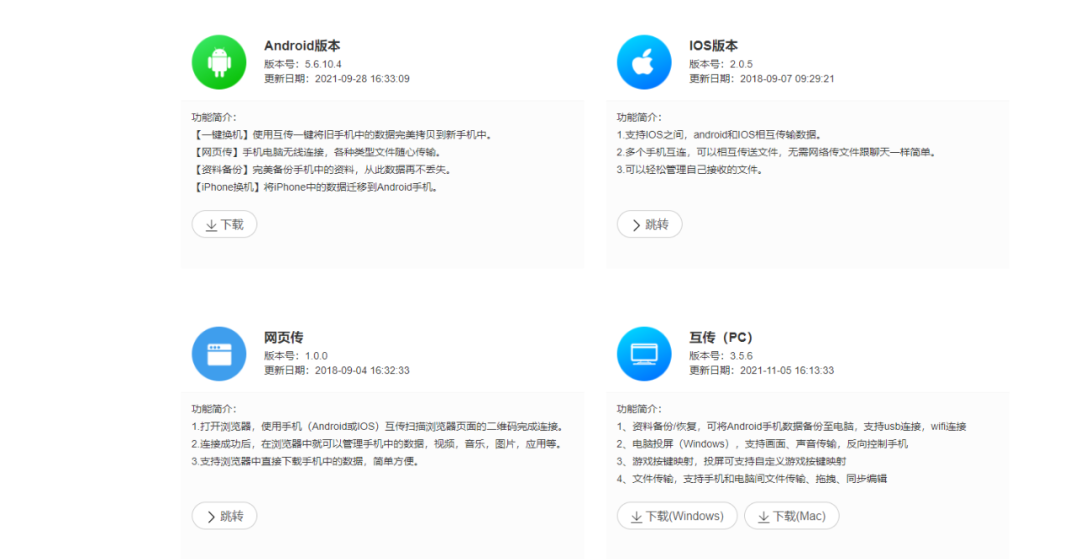Screen dimensions: 1080x559
Task: Open 网页传 using its 跳转 button
Action: (x=225, y=516)
